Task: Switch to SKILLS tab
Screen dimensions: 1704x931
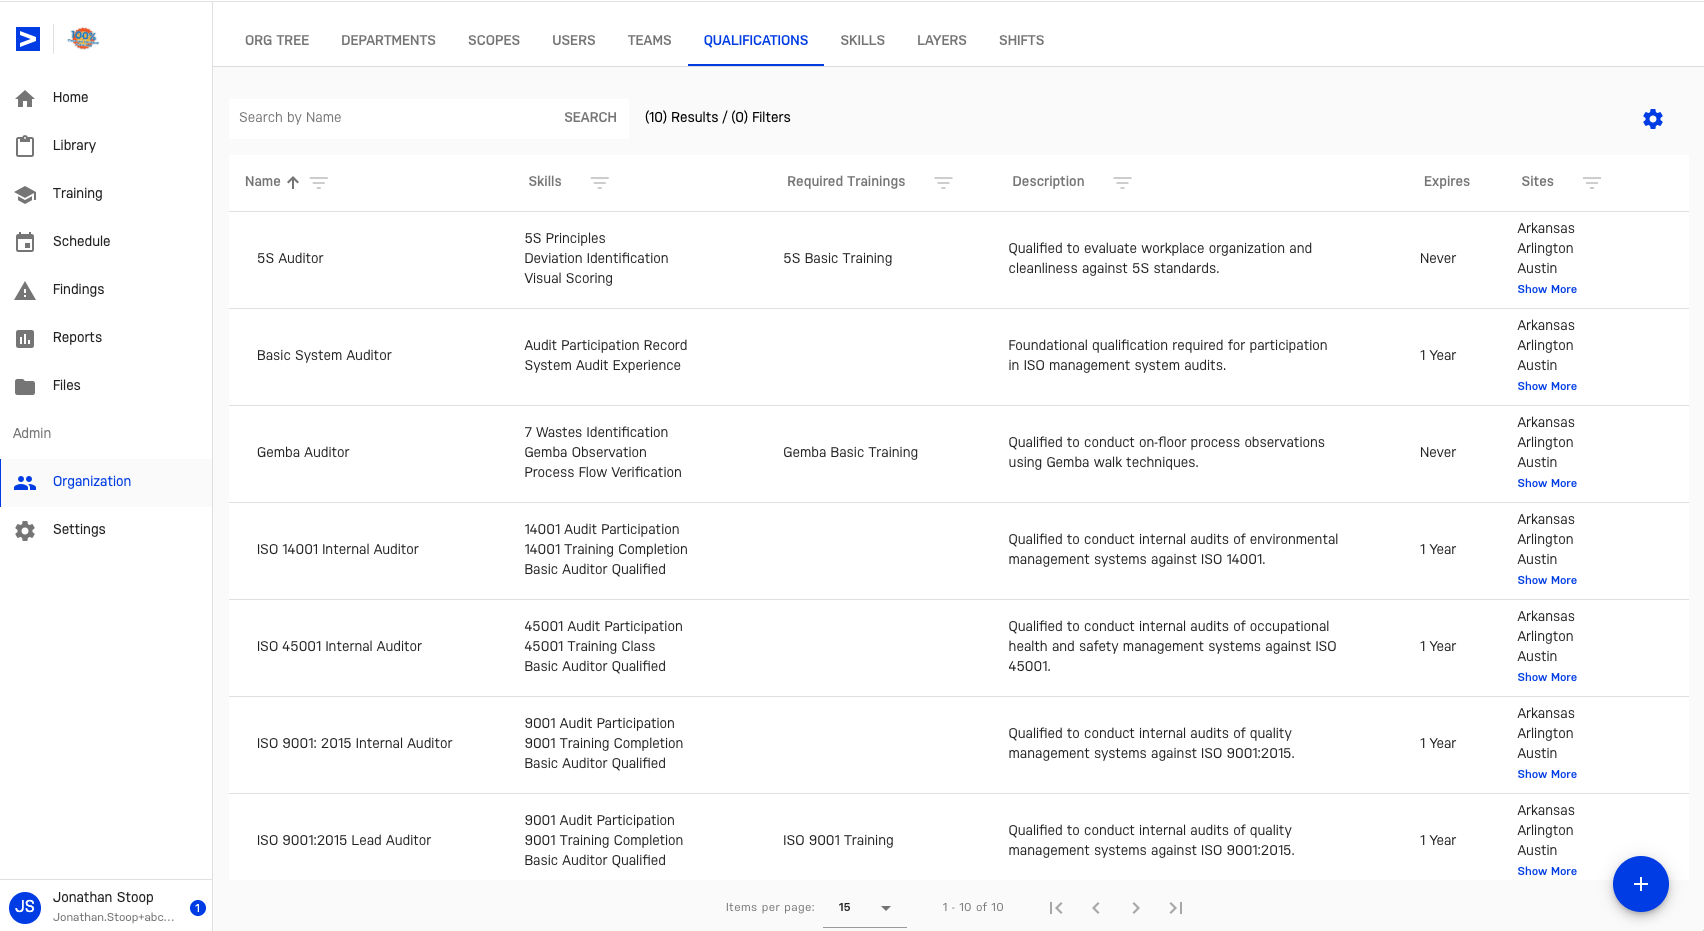Action: (x=863, y=40)
